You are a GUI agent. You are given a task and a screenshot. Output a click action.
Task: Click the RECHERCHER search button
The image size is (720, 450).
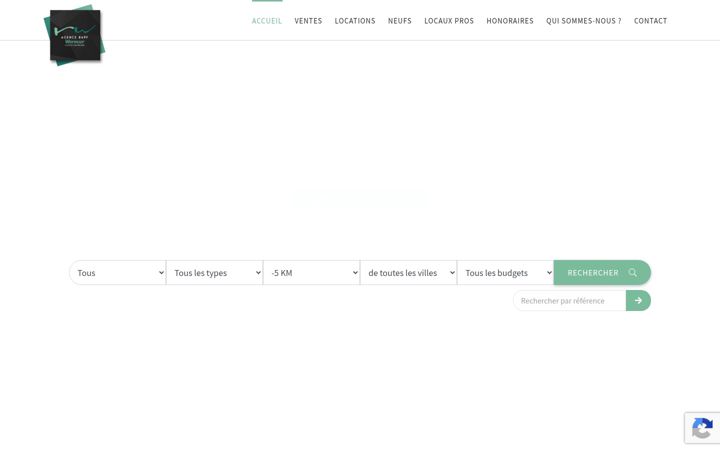(602, 273)
